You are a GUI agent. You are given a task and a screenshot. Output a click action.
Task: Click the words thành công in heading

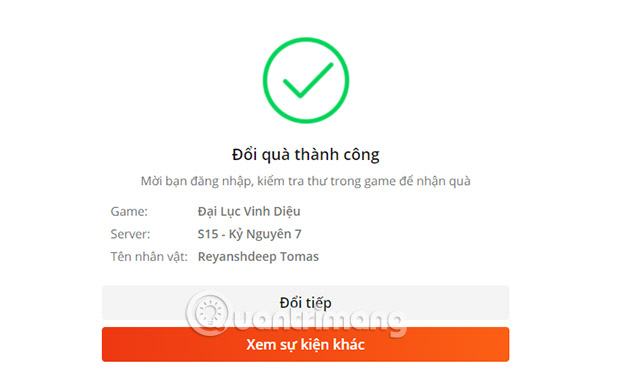click(337, 155)
